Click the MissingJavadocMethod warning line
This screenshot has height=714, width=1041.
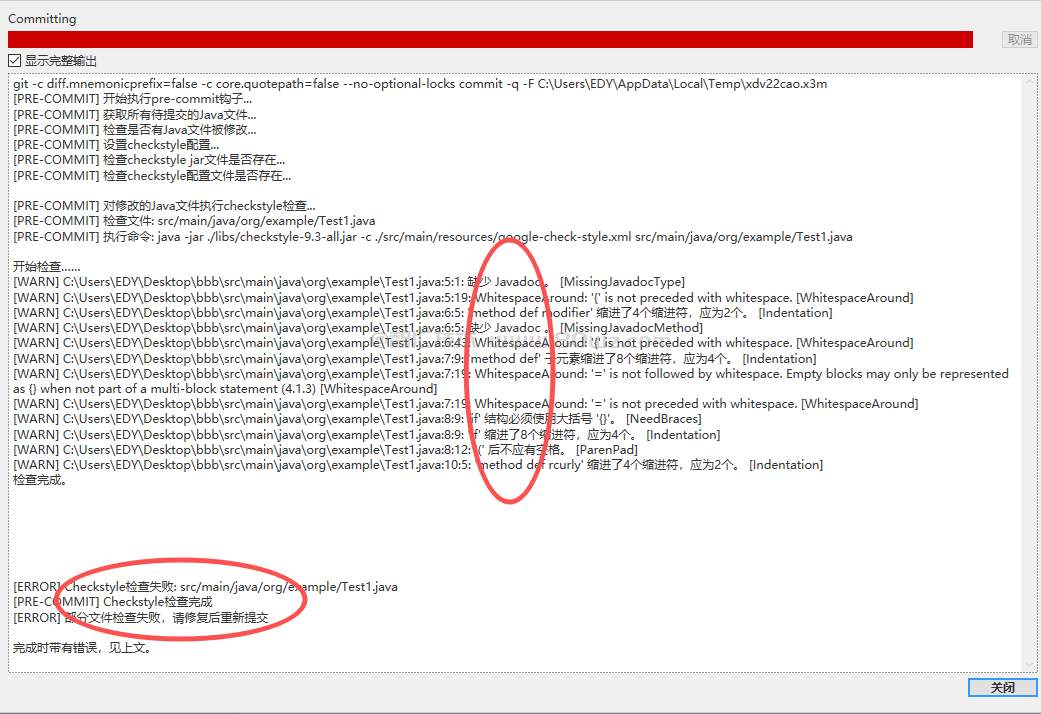tap(357, 328)
